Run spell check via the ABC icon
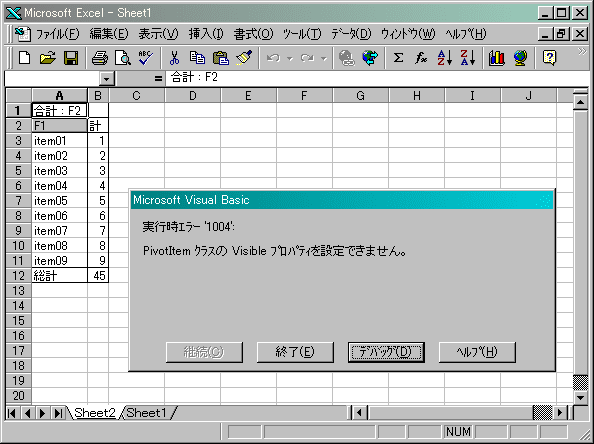594x444 pixels. [x=146, y=58]
